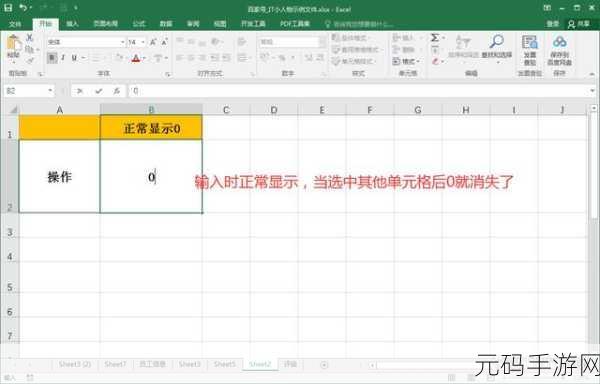Switch to the Insert ribbon tab
The width and height of the screenshot is (600, 384).
click(x=72, y=24)
